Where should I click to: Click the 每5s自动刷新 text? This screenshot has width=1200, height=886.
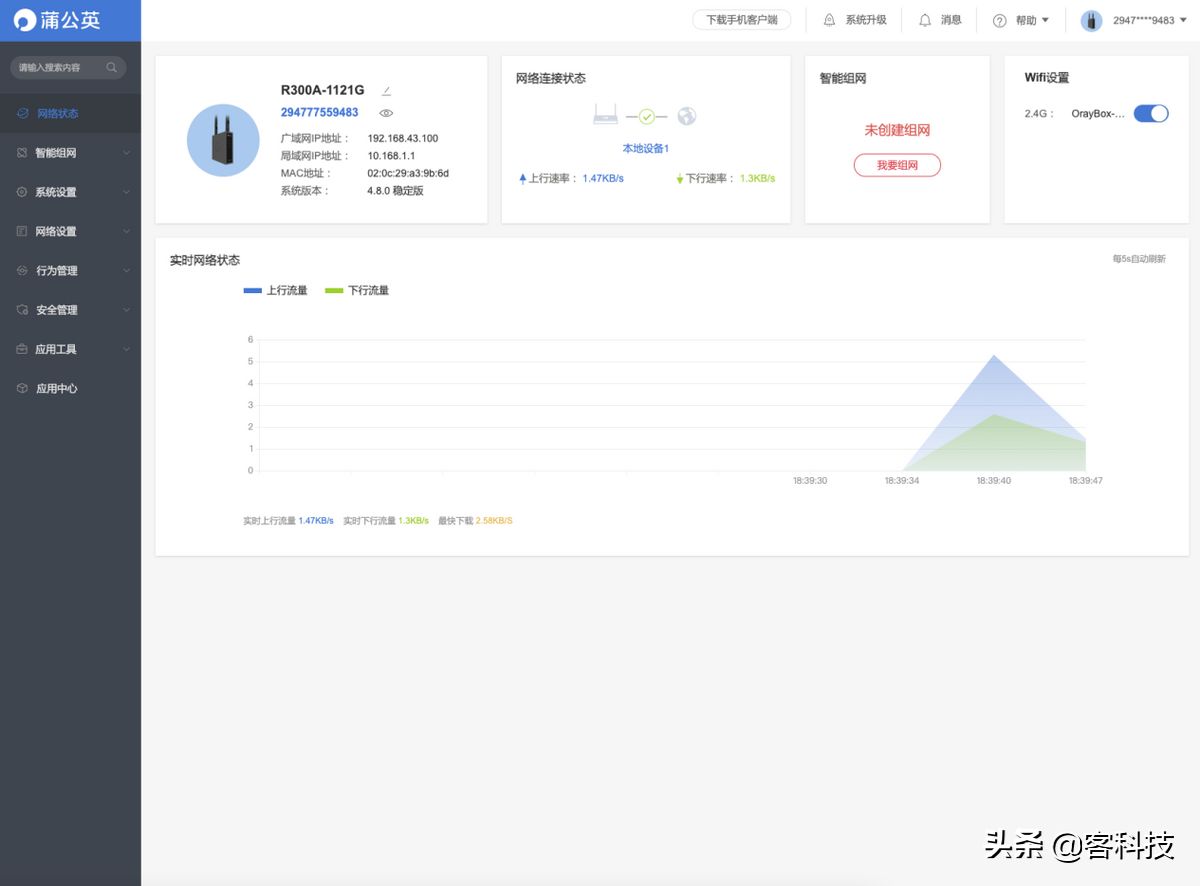coord(1139,259)
